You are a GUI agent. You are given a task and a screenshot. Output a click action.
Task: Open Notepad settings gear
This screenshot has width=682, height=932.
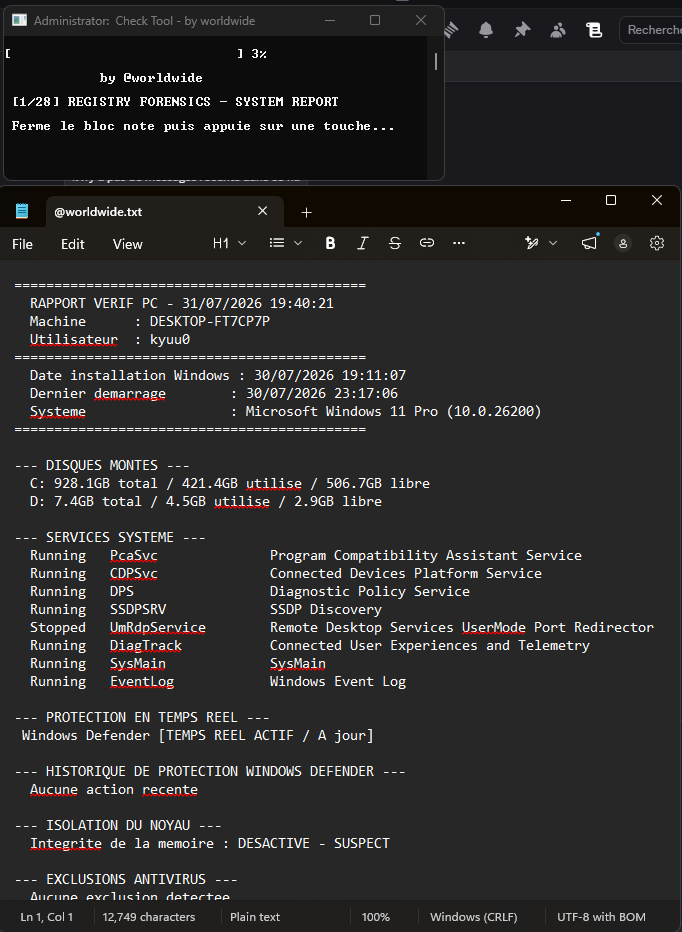tap(657, 243)
